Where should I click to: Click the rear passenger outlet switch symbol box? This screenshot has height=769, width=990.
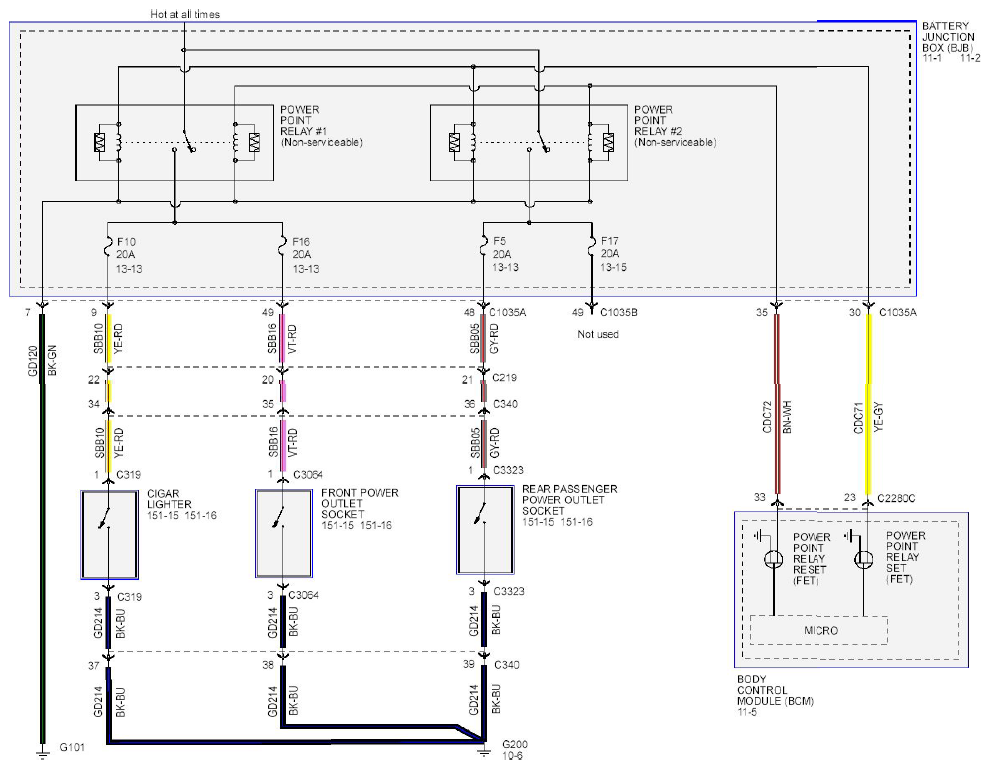485,530
